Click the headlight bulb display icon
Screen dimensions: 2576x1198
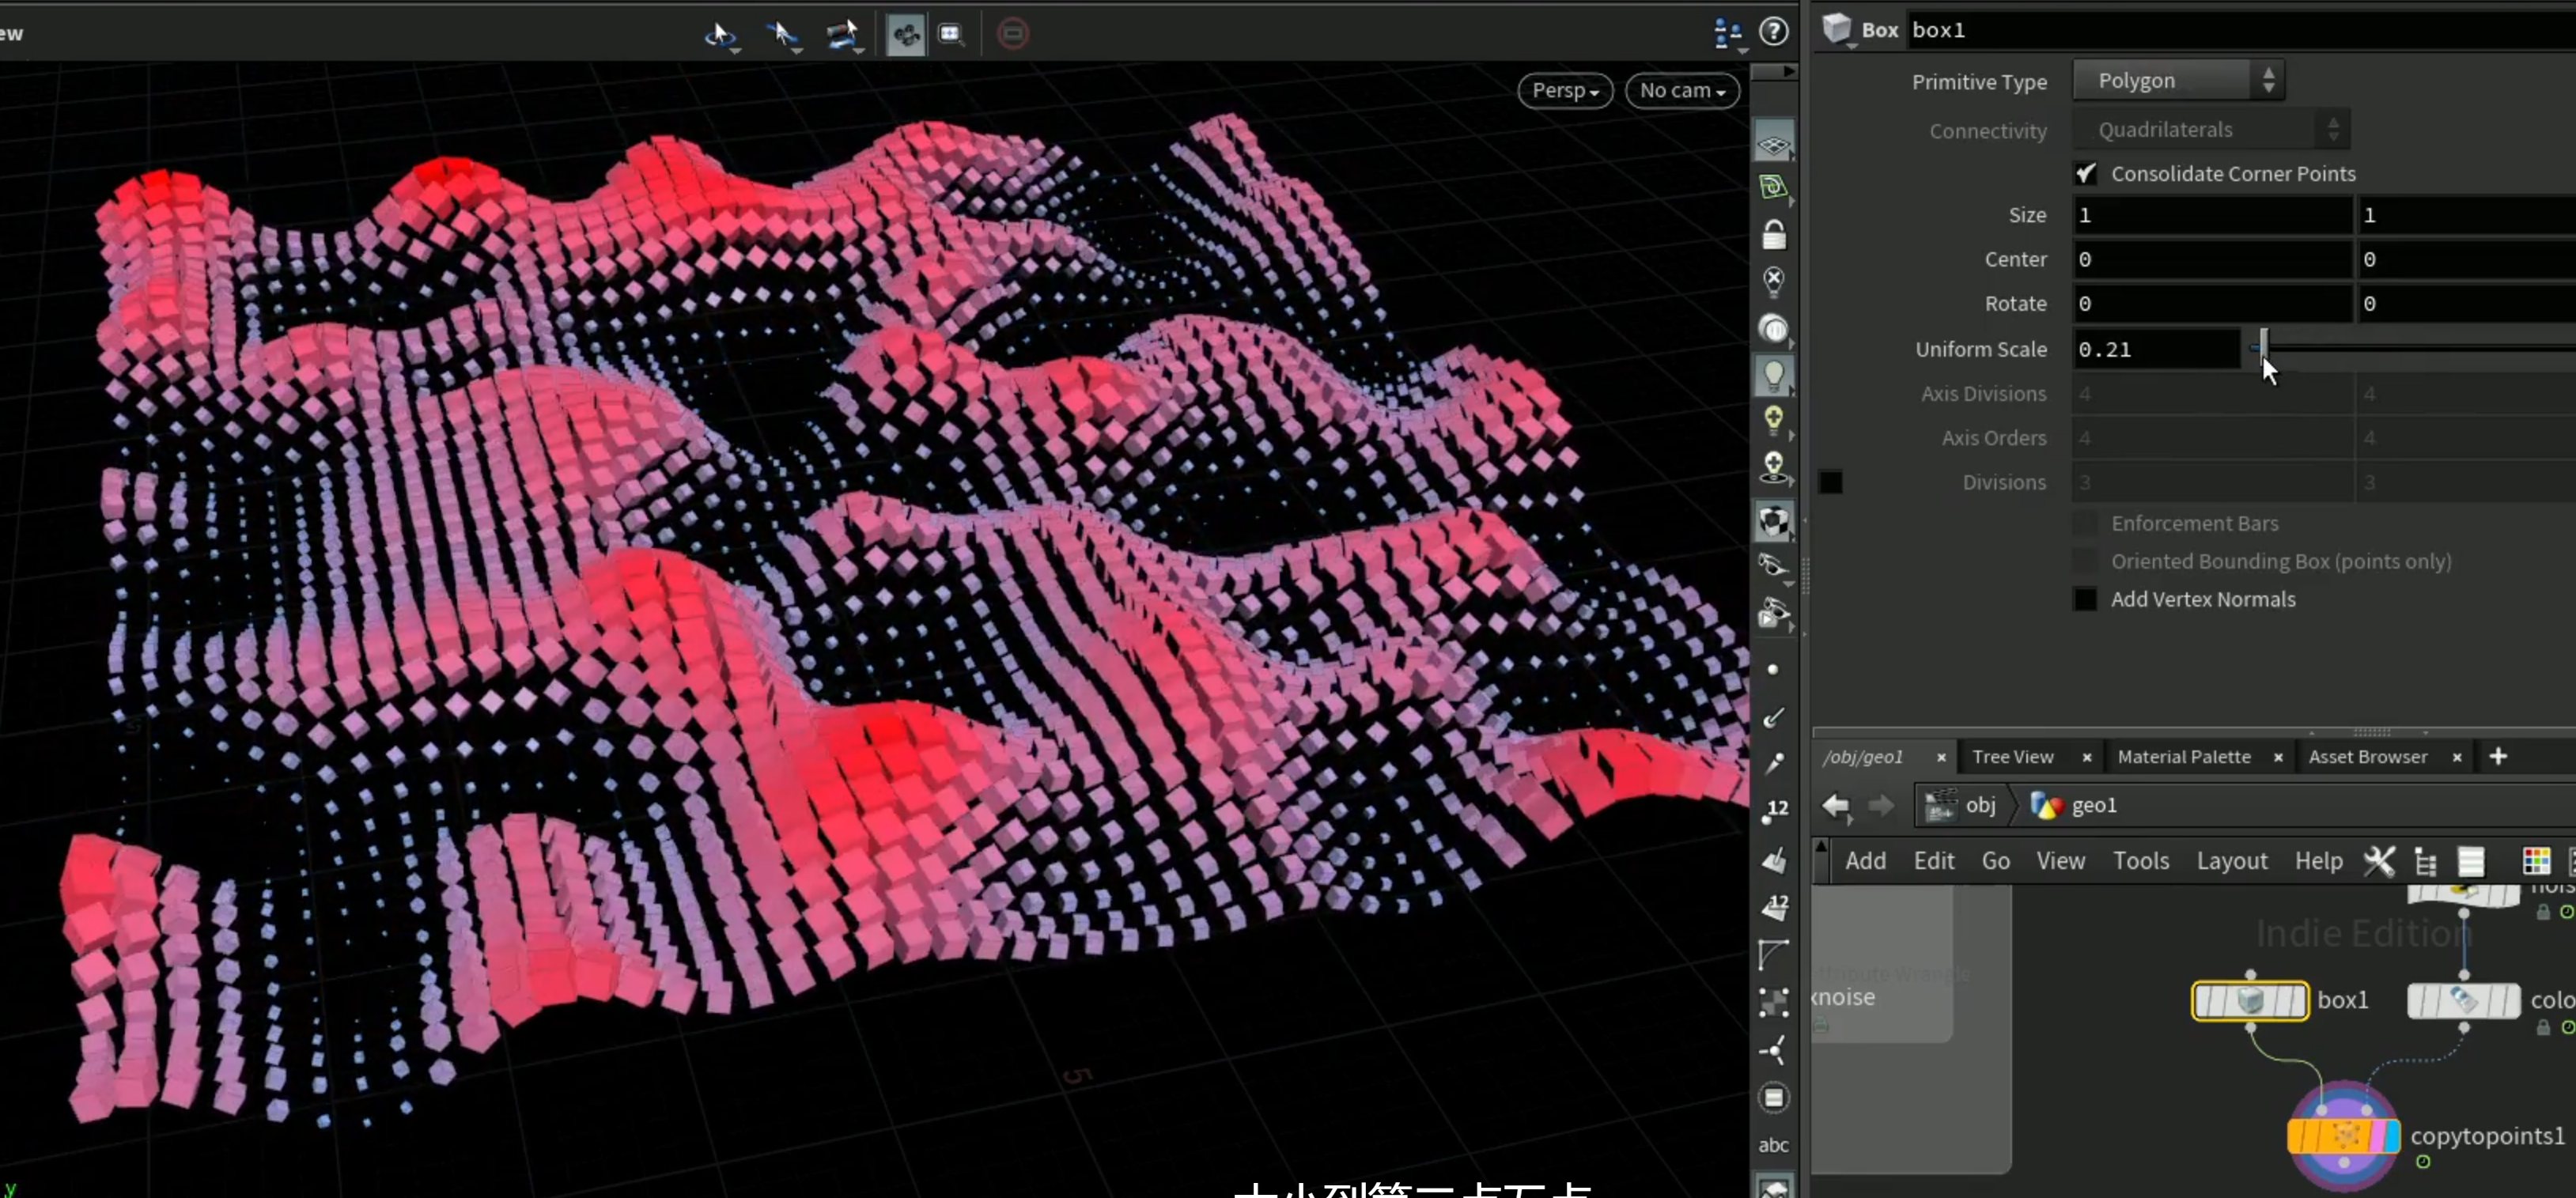click(x=1773, y=375)
